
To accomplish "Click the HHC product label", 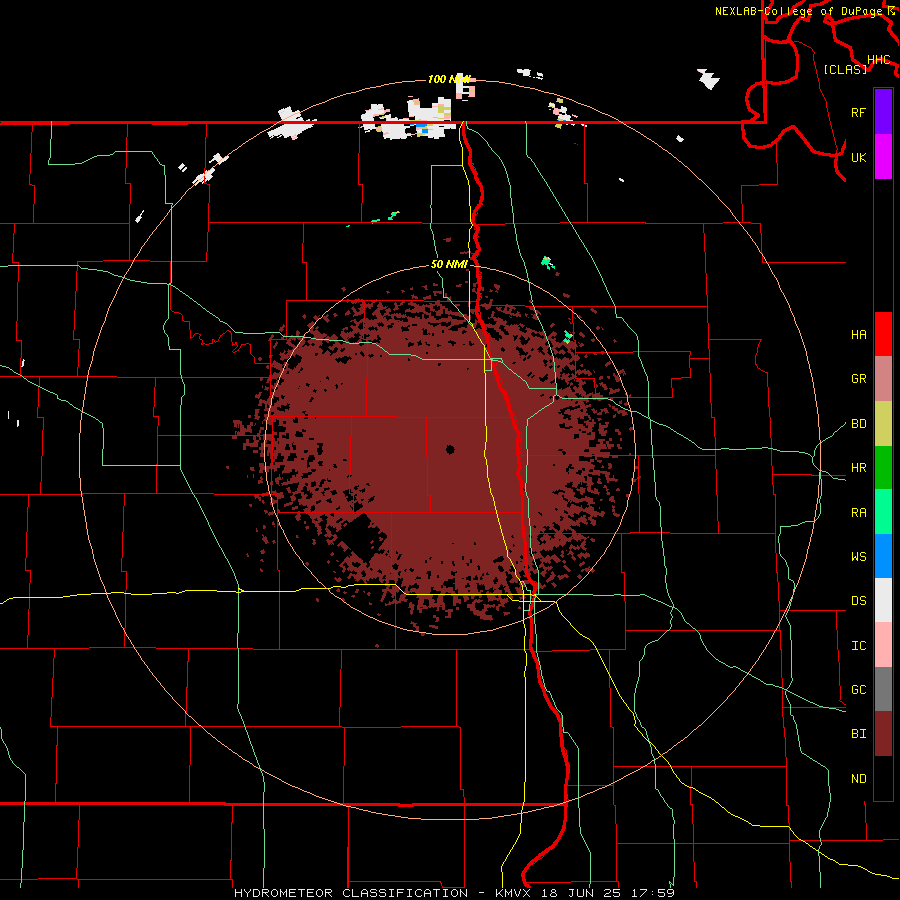I will pos(878,60).
